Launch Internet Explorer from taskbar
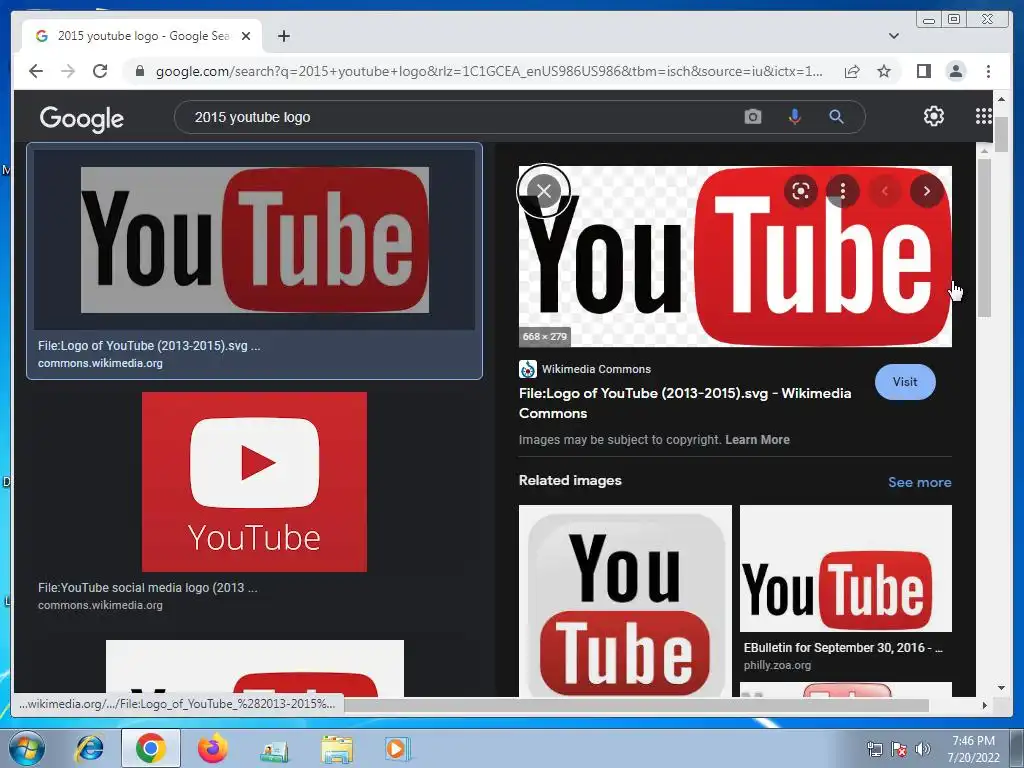This screenshot has width=1024, height=768. [90, 748]
